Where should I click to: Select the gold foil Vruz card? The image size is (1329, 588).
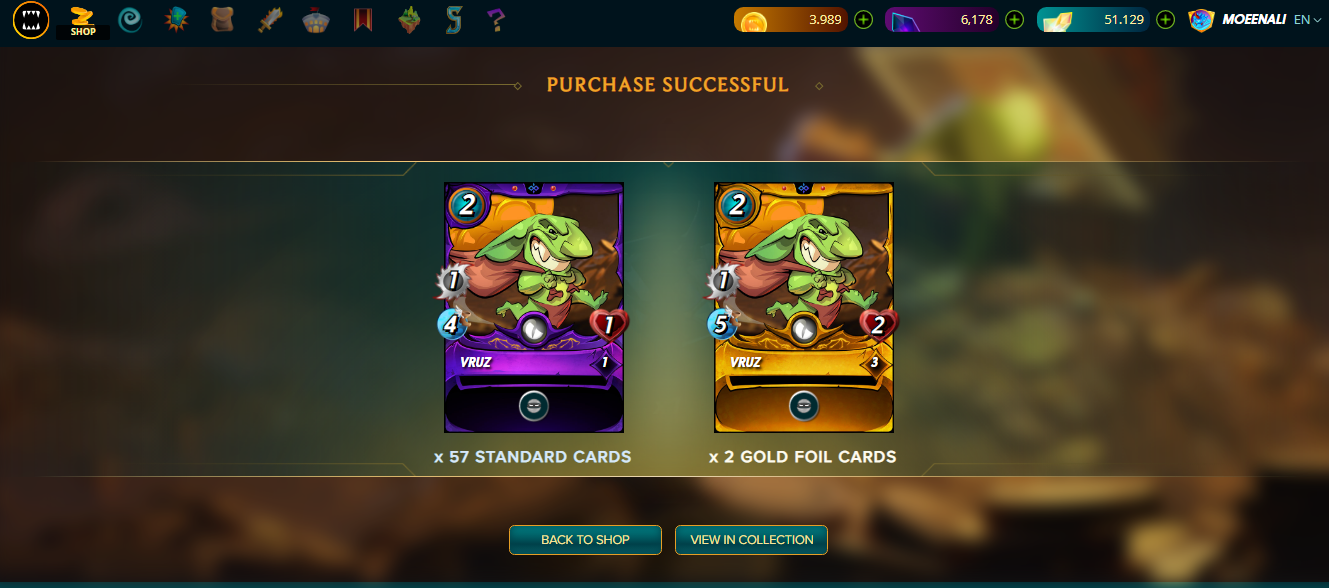point(803,307)
